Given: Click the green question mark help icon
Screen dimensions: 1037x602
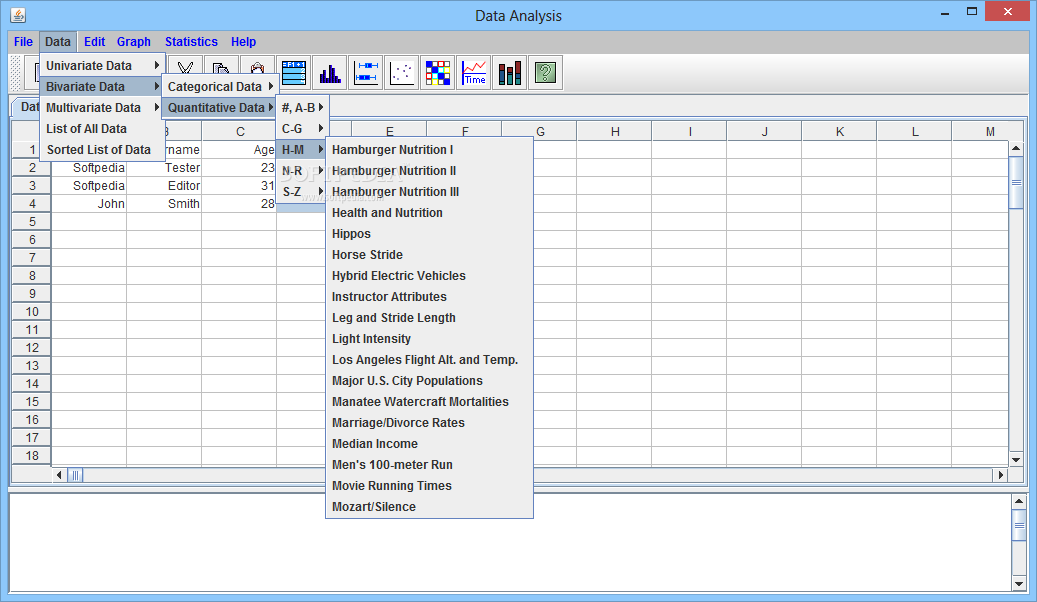Looking at the screenshot, I should point(546,72).
